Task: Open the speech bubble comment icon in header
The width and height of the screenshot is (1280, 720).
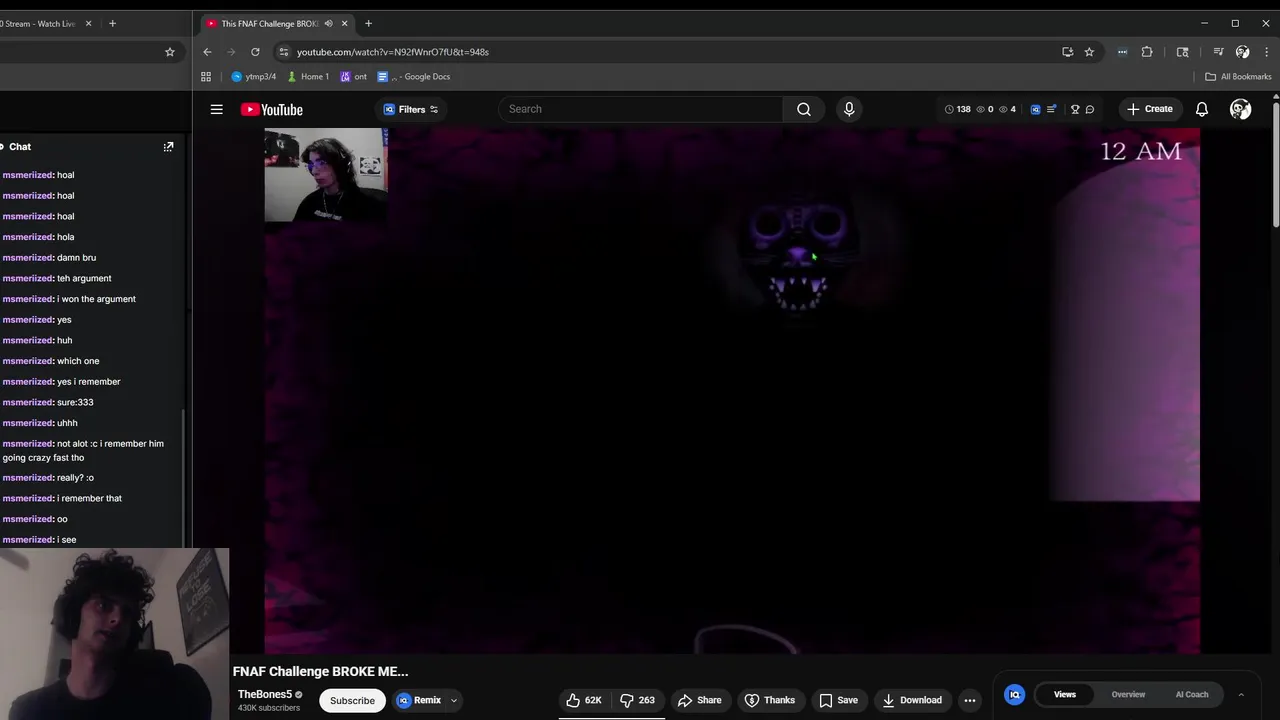Action: 1090,109
